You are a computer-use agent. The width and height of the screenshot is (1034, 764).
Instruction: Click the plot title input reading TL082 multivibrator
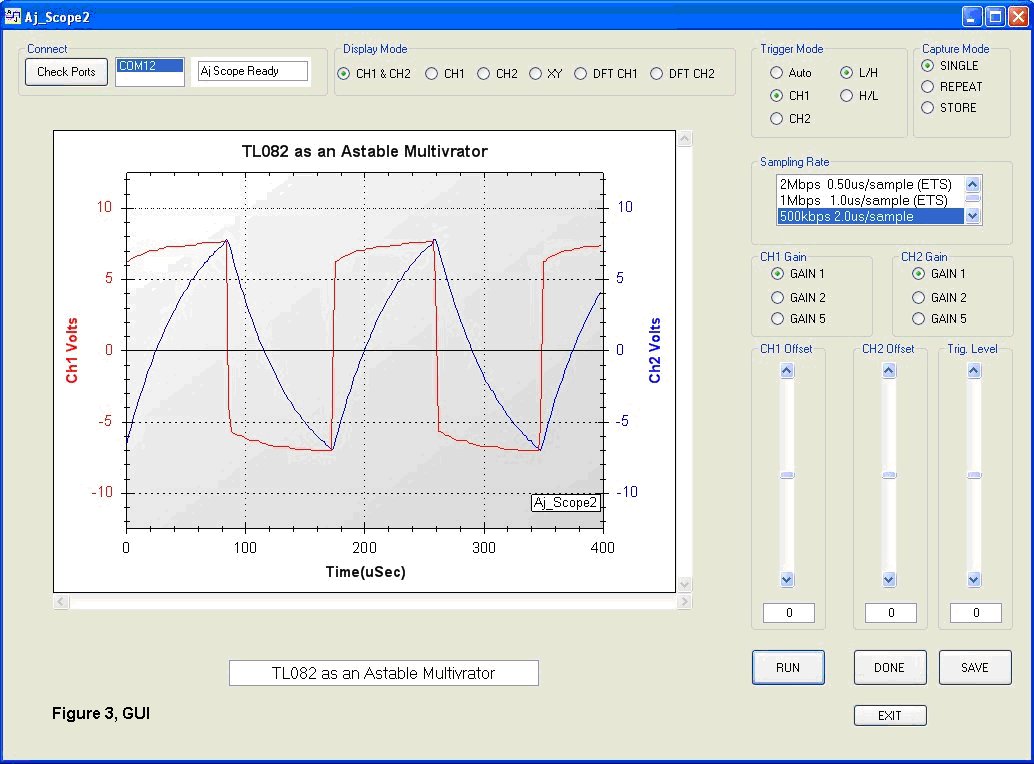click(x=384, y=673)
